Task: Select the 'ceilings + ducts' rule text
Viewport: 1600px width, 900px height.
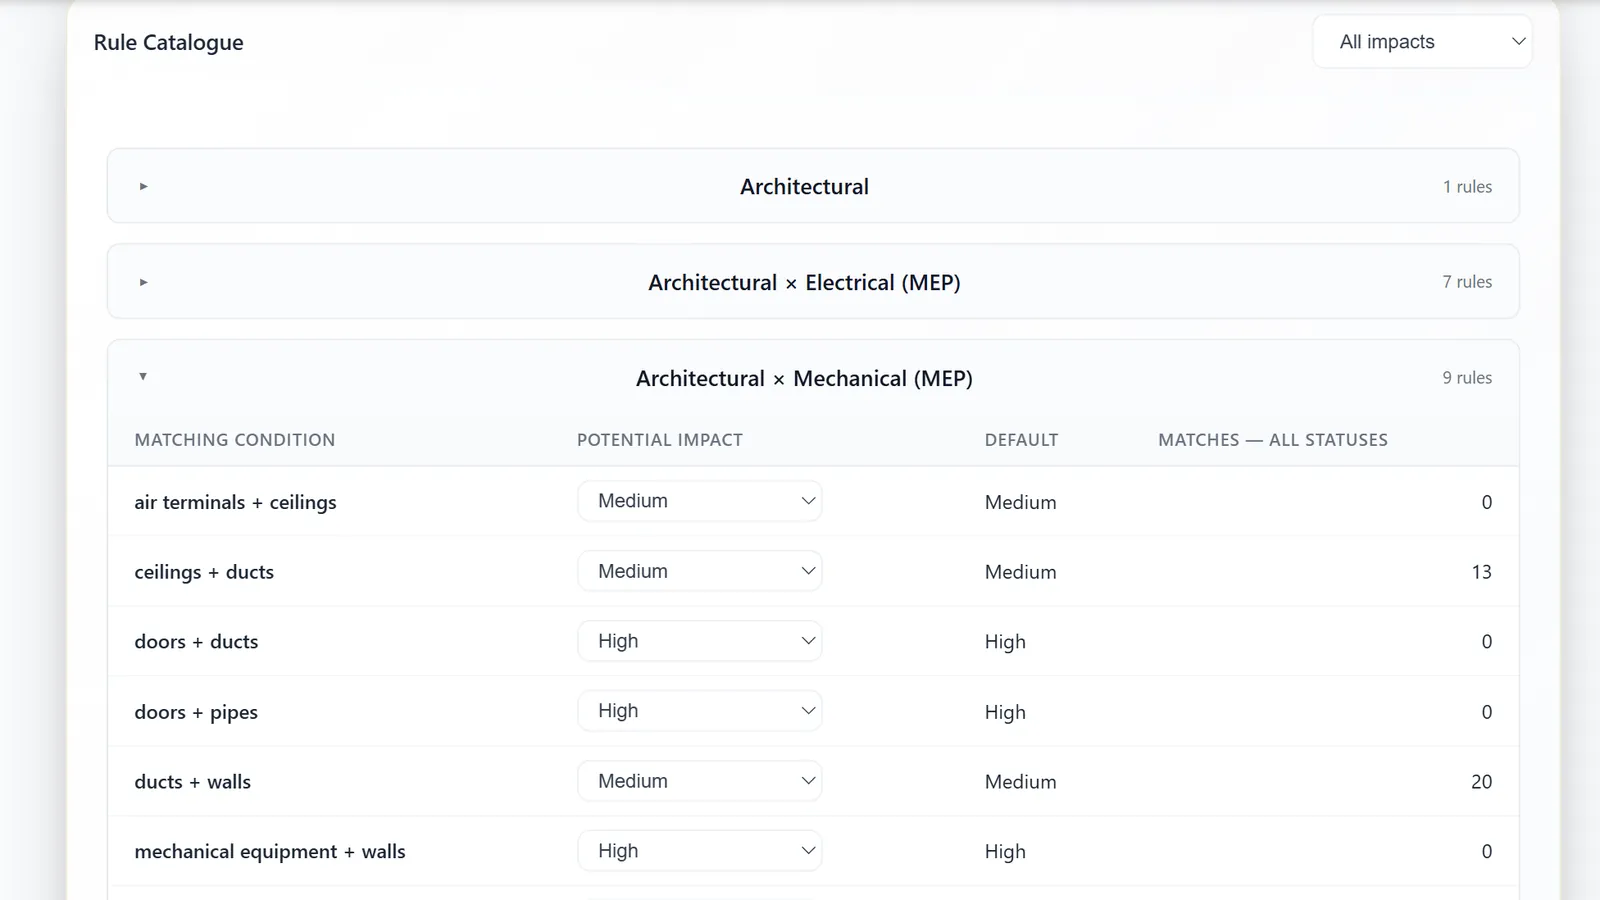Action: pyautogui.click(x=204, y=572)
